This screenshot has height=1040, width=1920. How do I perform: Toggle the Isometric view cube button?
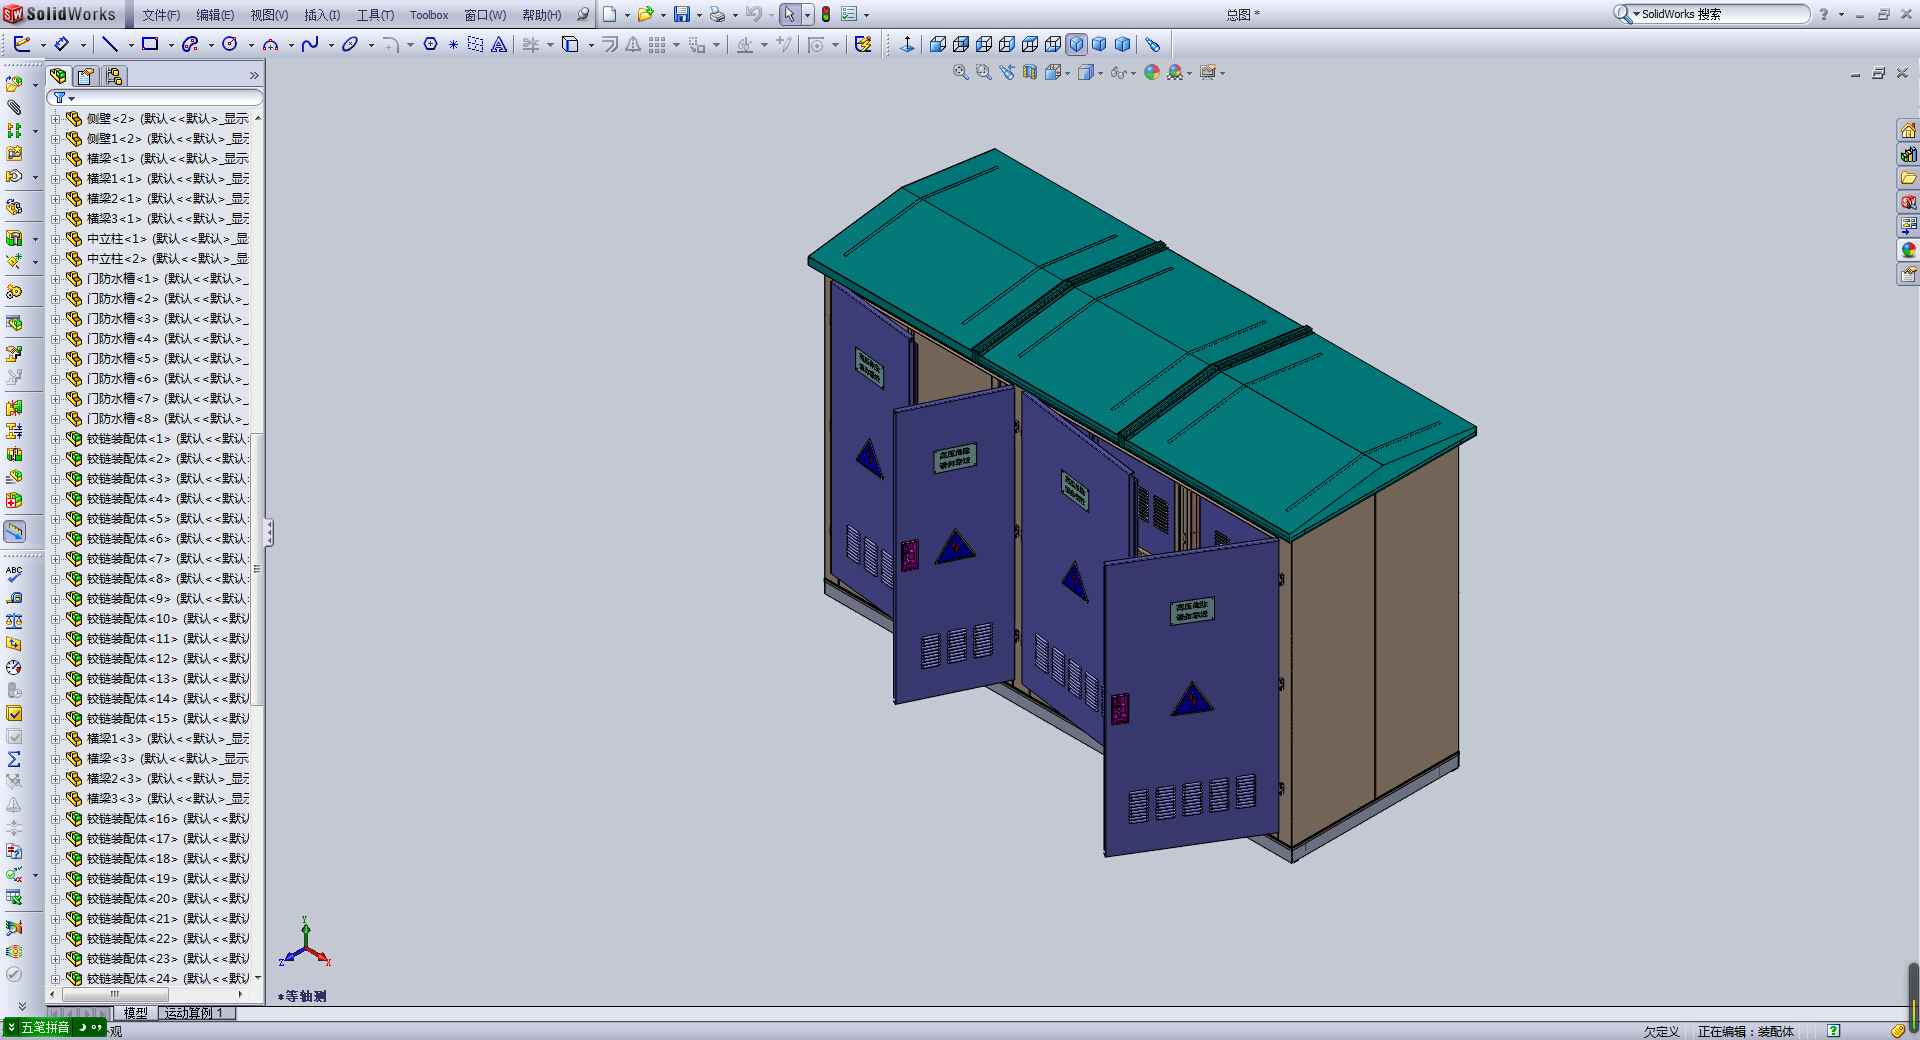[1076, 44]
